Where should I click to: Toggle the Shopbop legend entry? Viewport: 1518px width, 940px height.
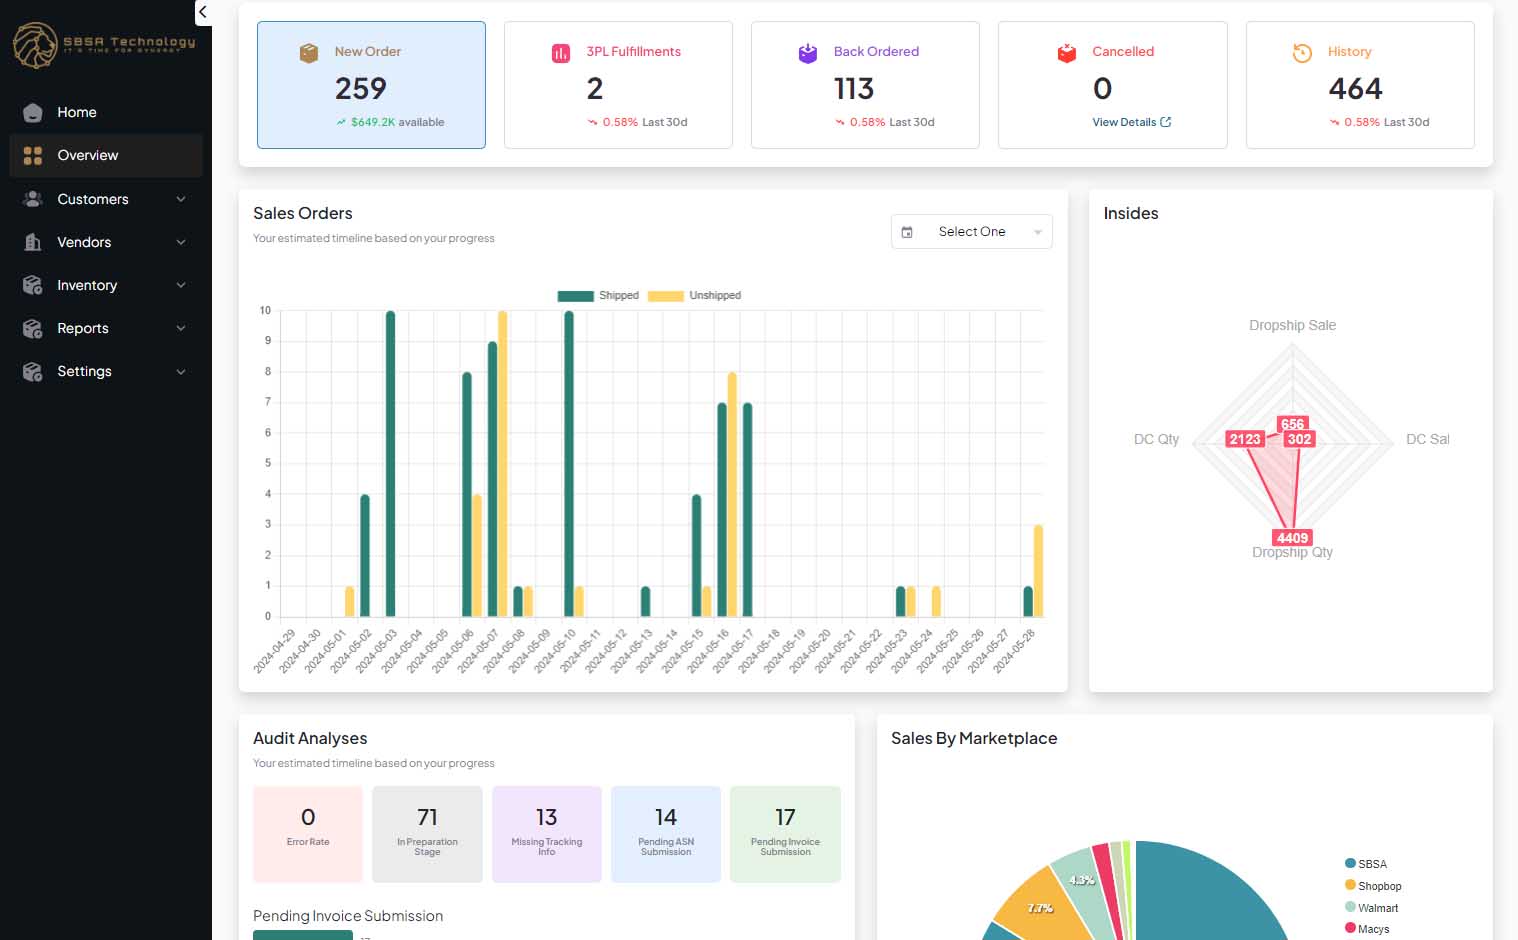coord(1373,886)
